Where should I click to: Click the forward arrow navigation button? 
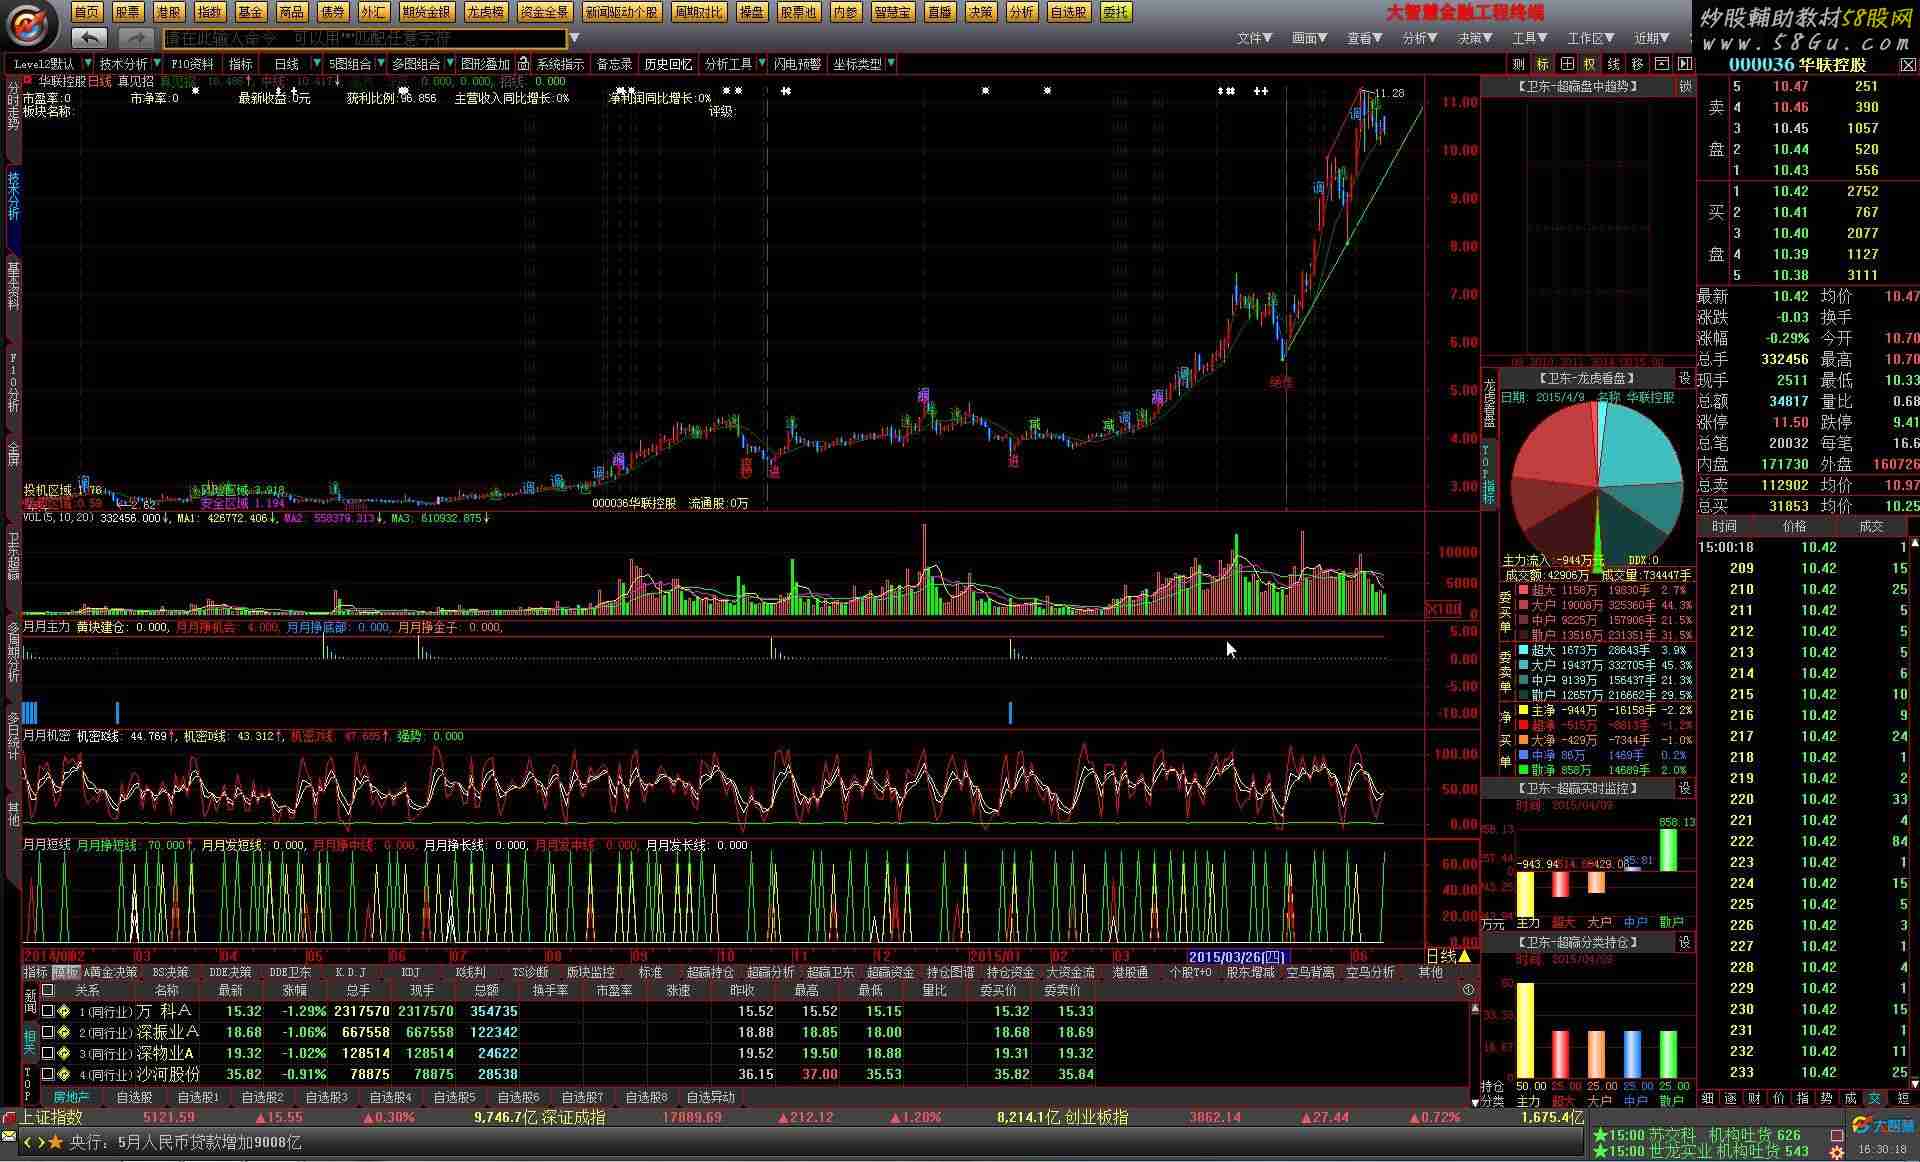[135, 38]
